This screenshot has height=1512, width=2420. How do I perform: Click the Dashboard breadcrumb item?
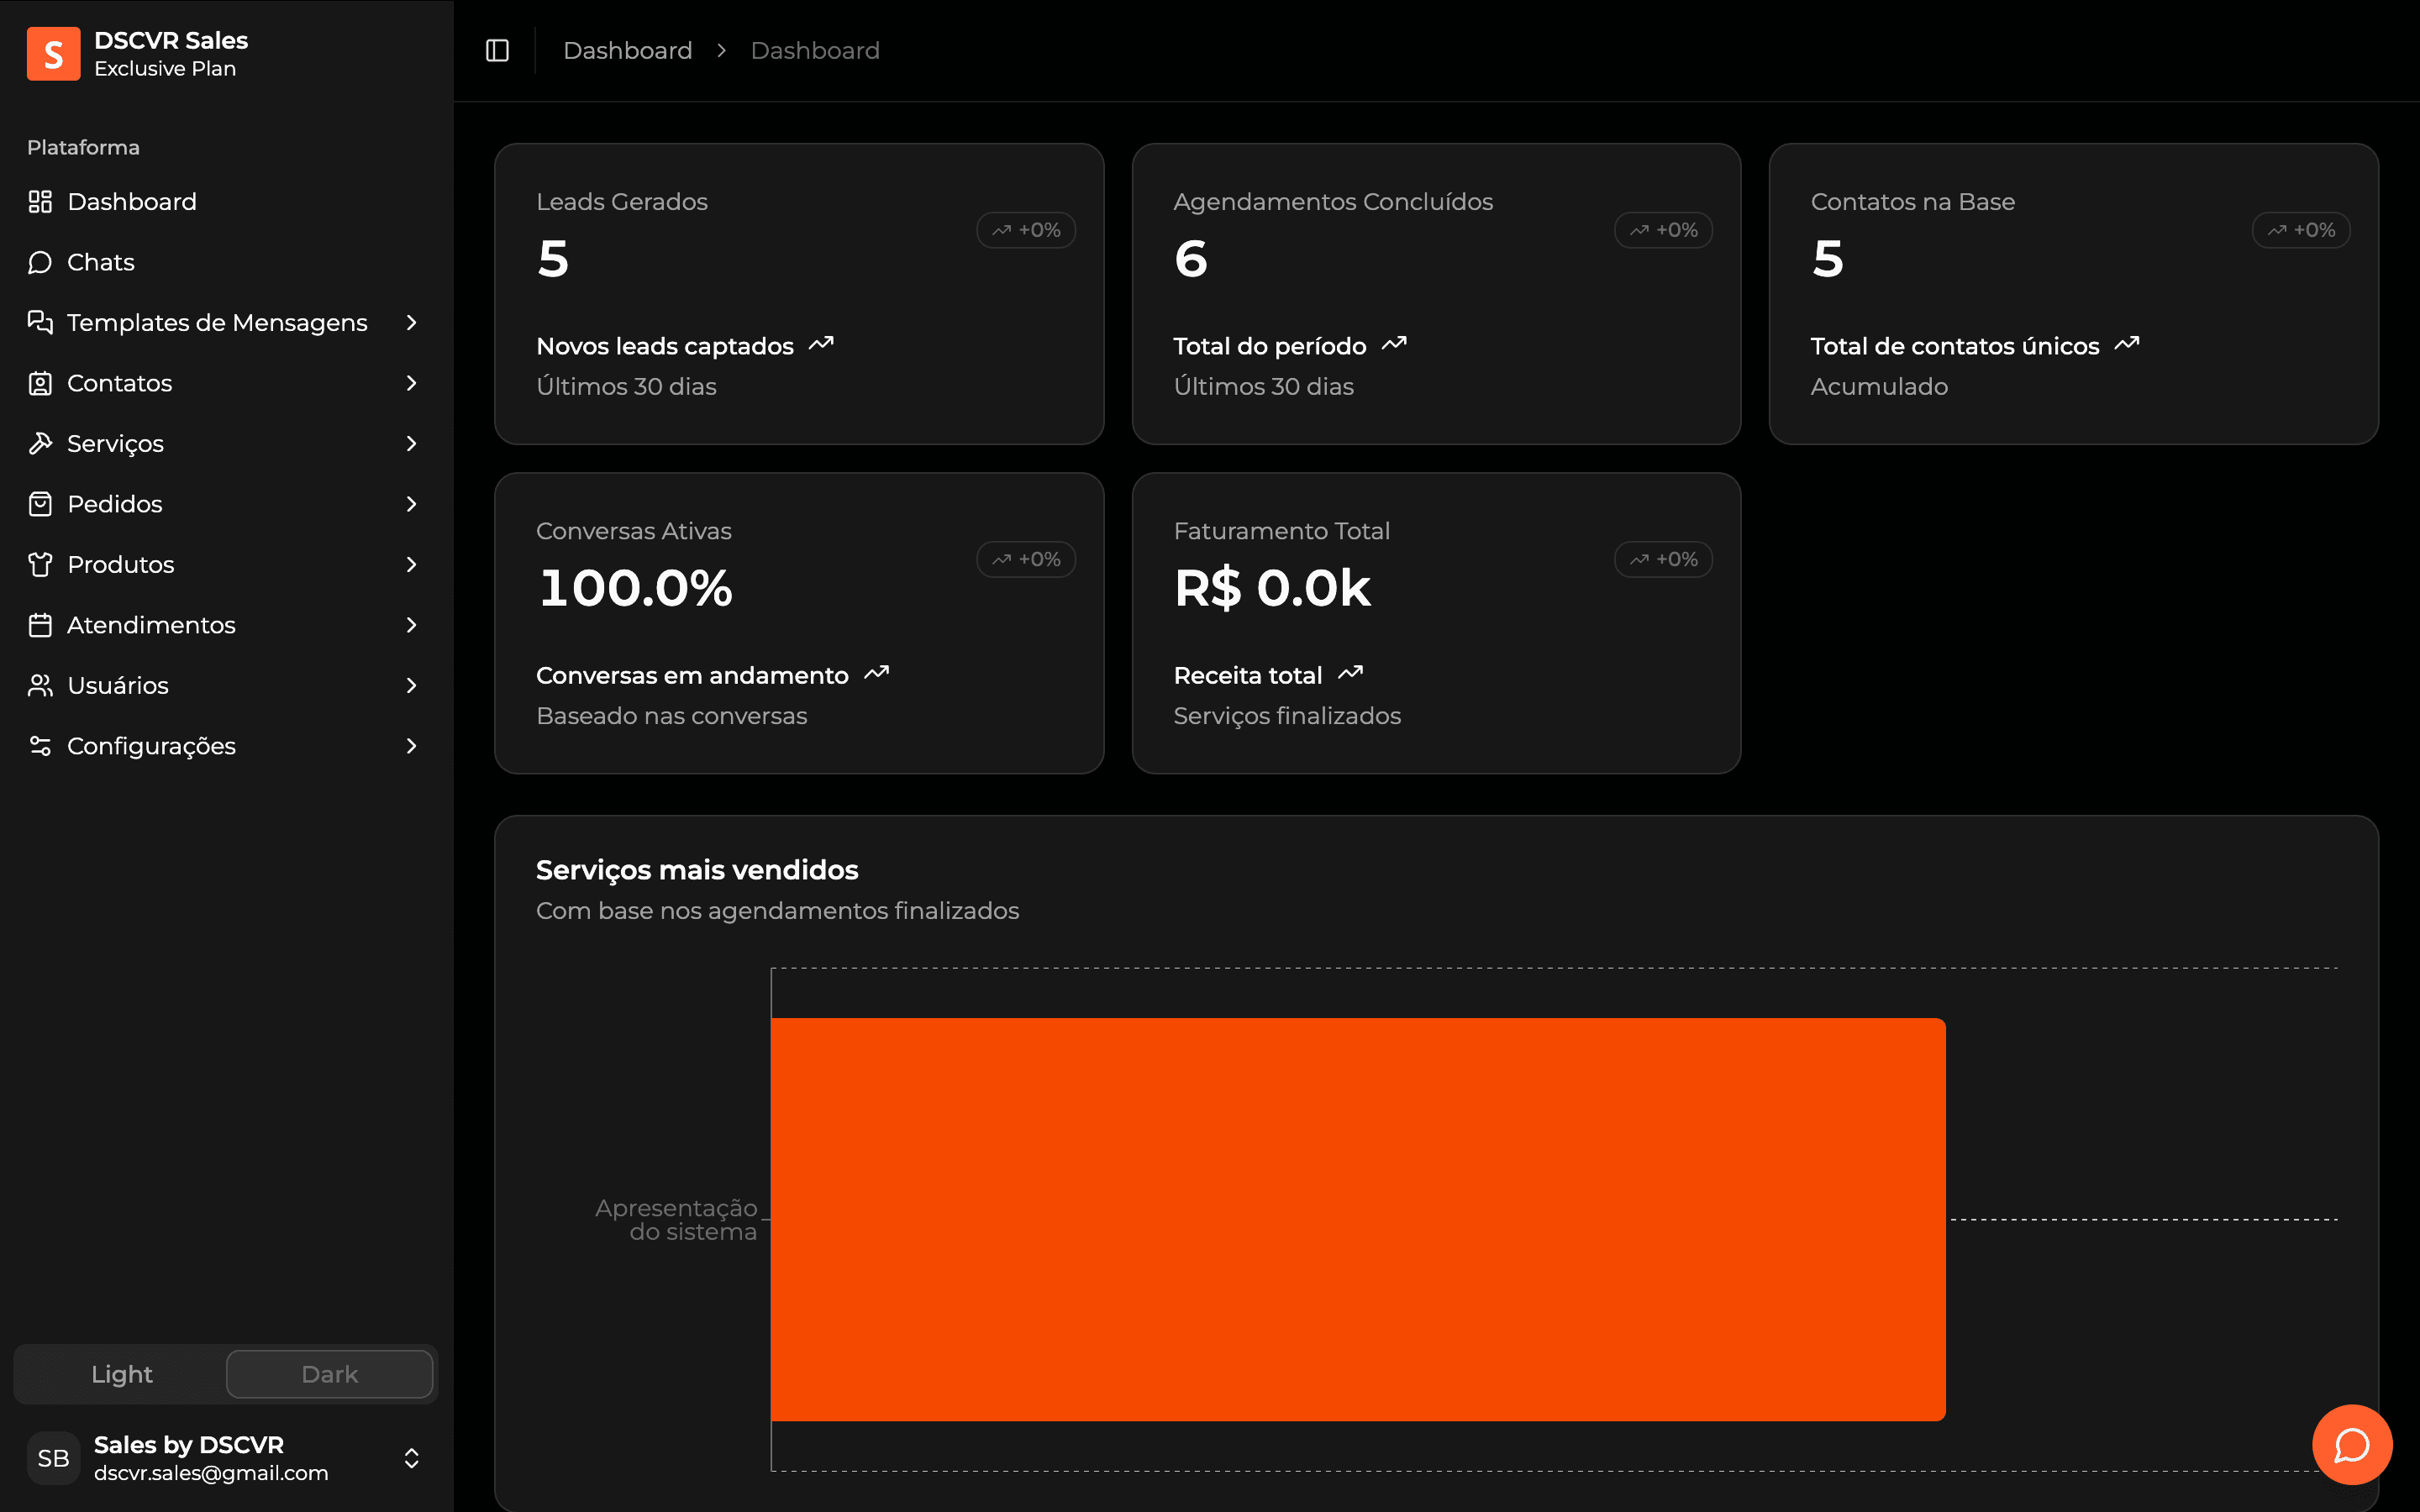628,49
